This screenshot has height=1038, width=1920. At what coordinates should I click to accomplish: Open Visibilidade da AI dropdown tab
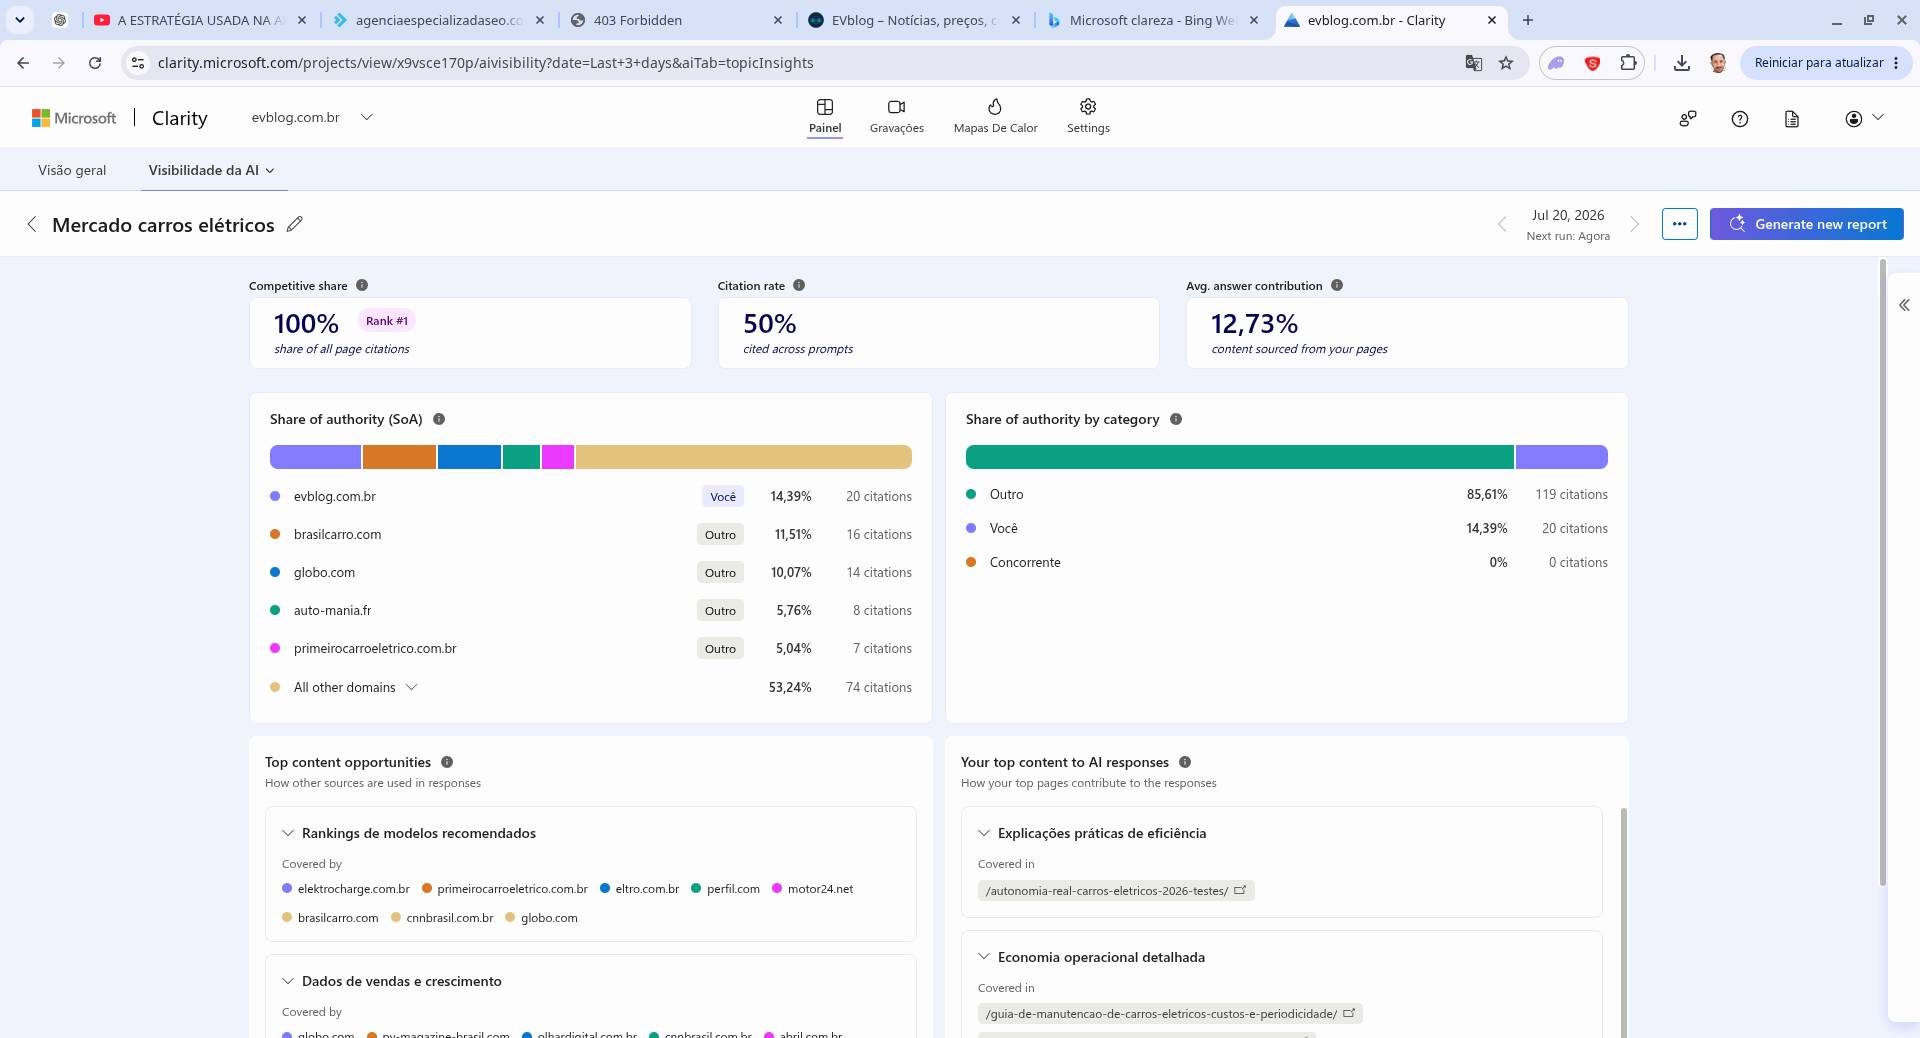(x=211, y=170)
